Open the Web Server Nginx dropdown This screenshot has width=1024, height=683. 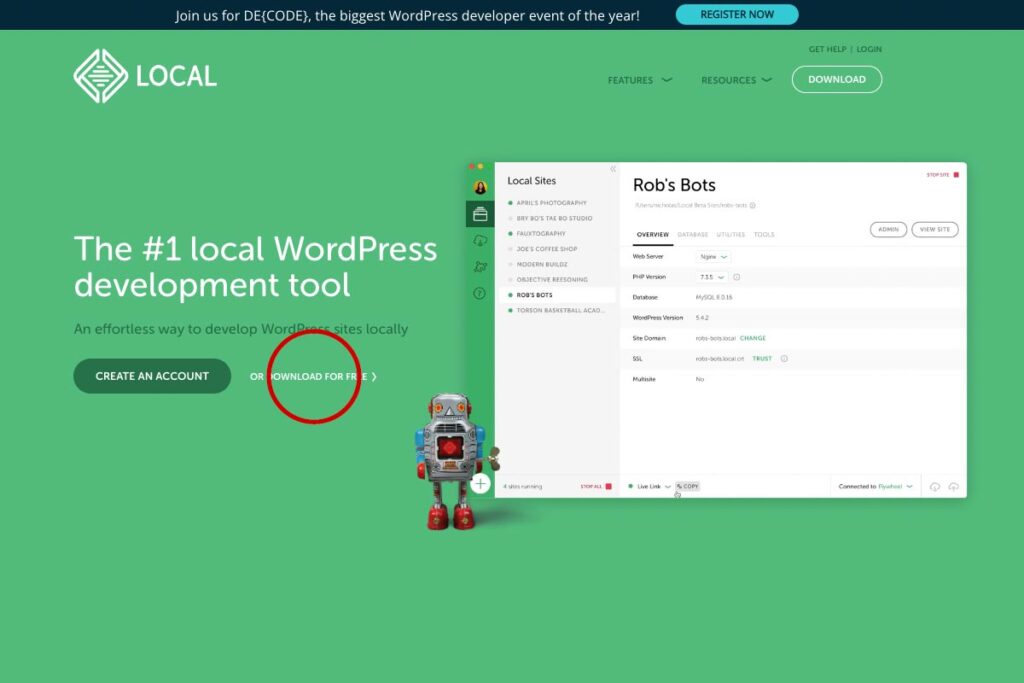pos(713,257)
